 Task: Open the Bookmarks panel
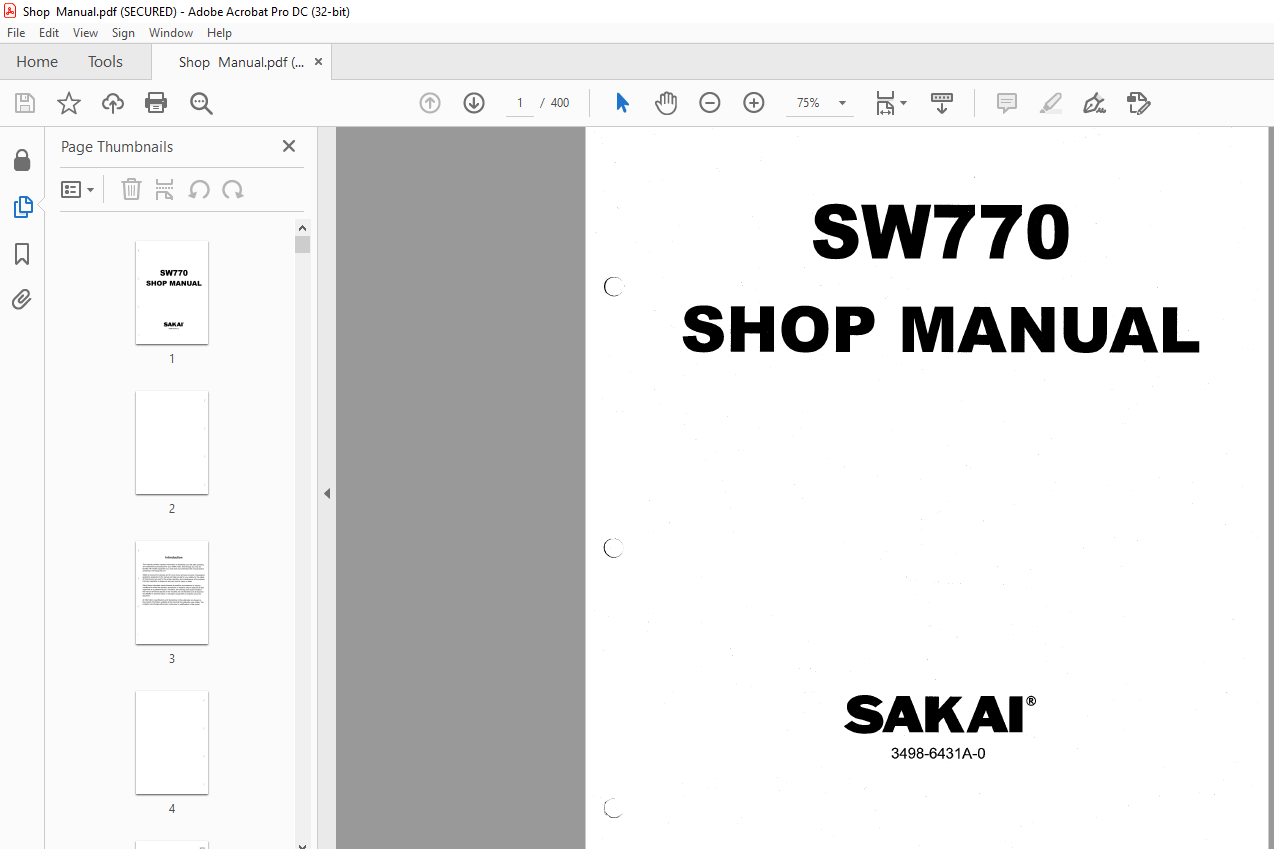tap(22, 254)
